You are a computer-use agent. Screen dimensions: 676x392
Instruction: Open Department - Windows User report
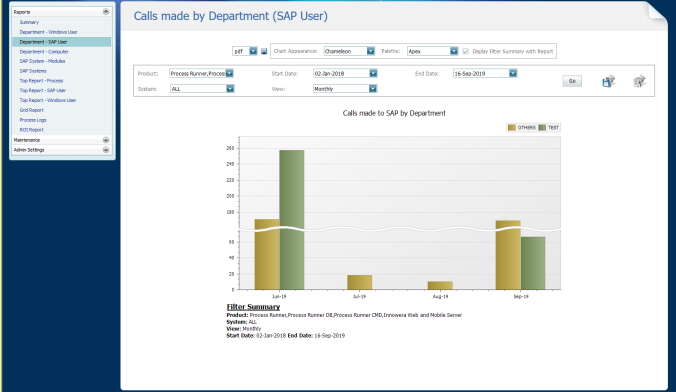pyautogui.click(x=48, y=32)
